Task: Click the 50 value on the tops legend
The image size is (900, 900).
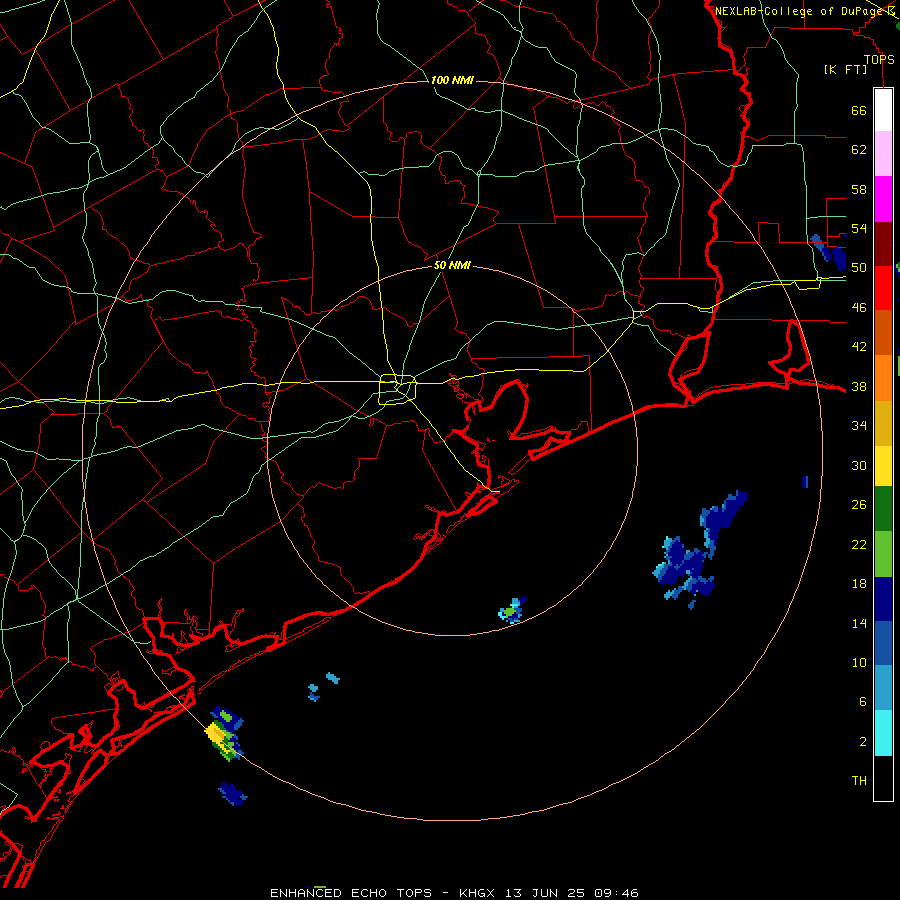Action: point(859,267)
